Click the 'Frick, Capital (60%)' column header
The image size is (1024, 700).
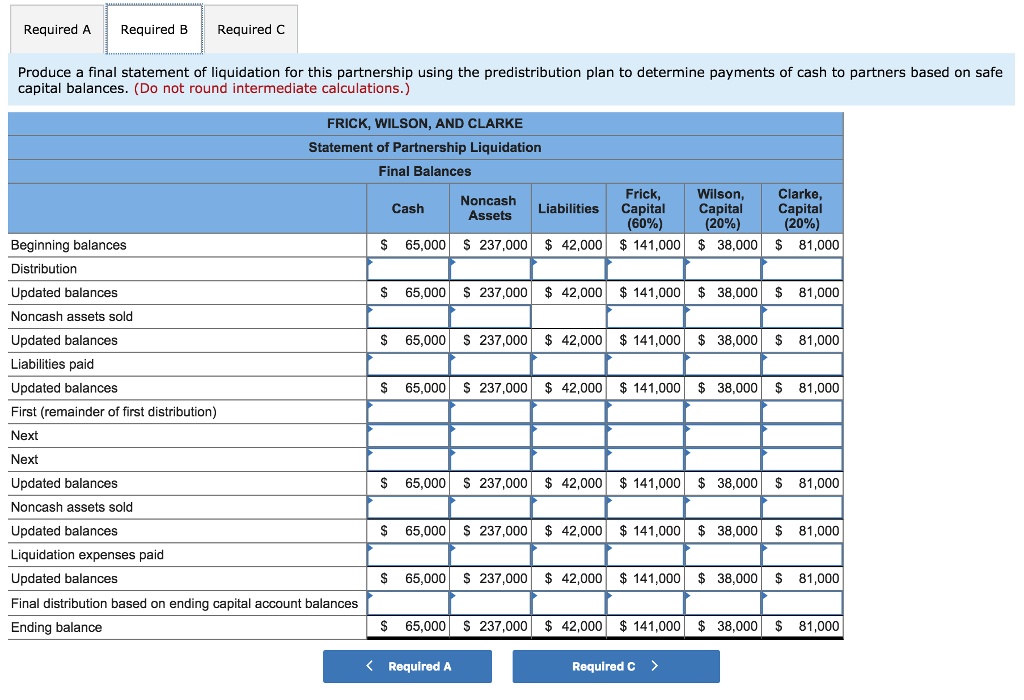(x=643, y=209)
